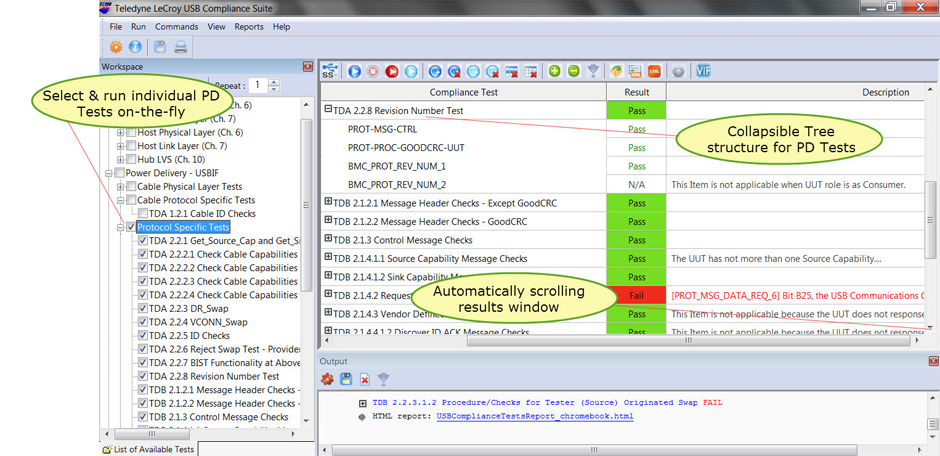Click the red gear icon in Output panel
The width and height of the screenshot is (940, 456).
coord(327,379)
